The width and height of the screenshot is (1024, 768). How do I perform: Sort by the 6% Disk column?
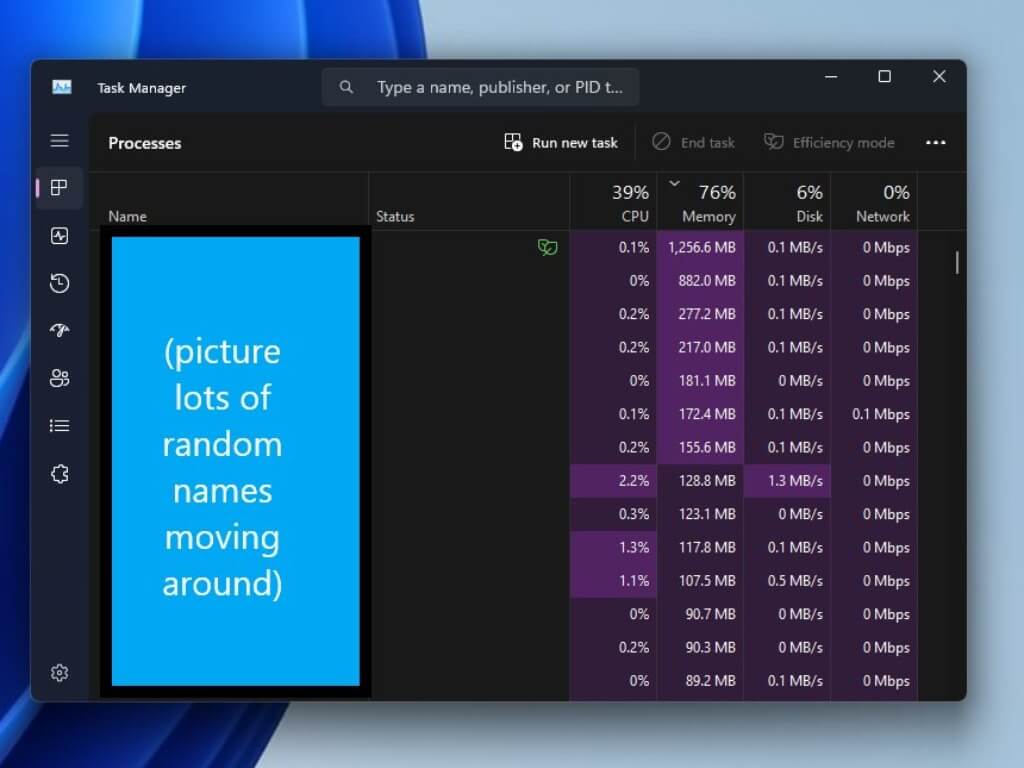click(787, 202)
